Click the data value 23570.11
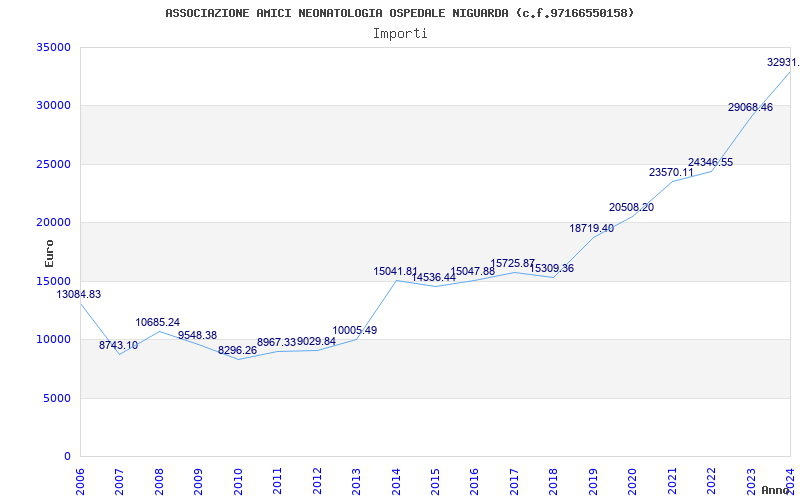The image size is (800, 500). tap(671, 172)
